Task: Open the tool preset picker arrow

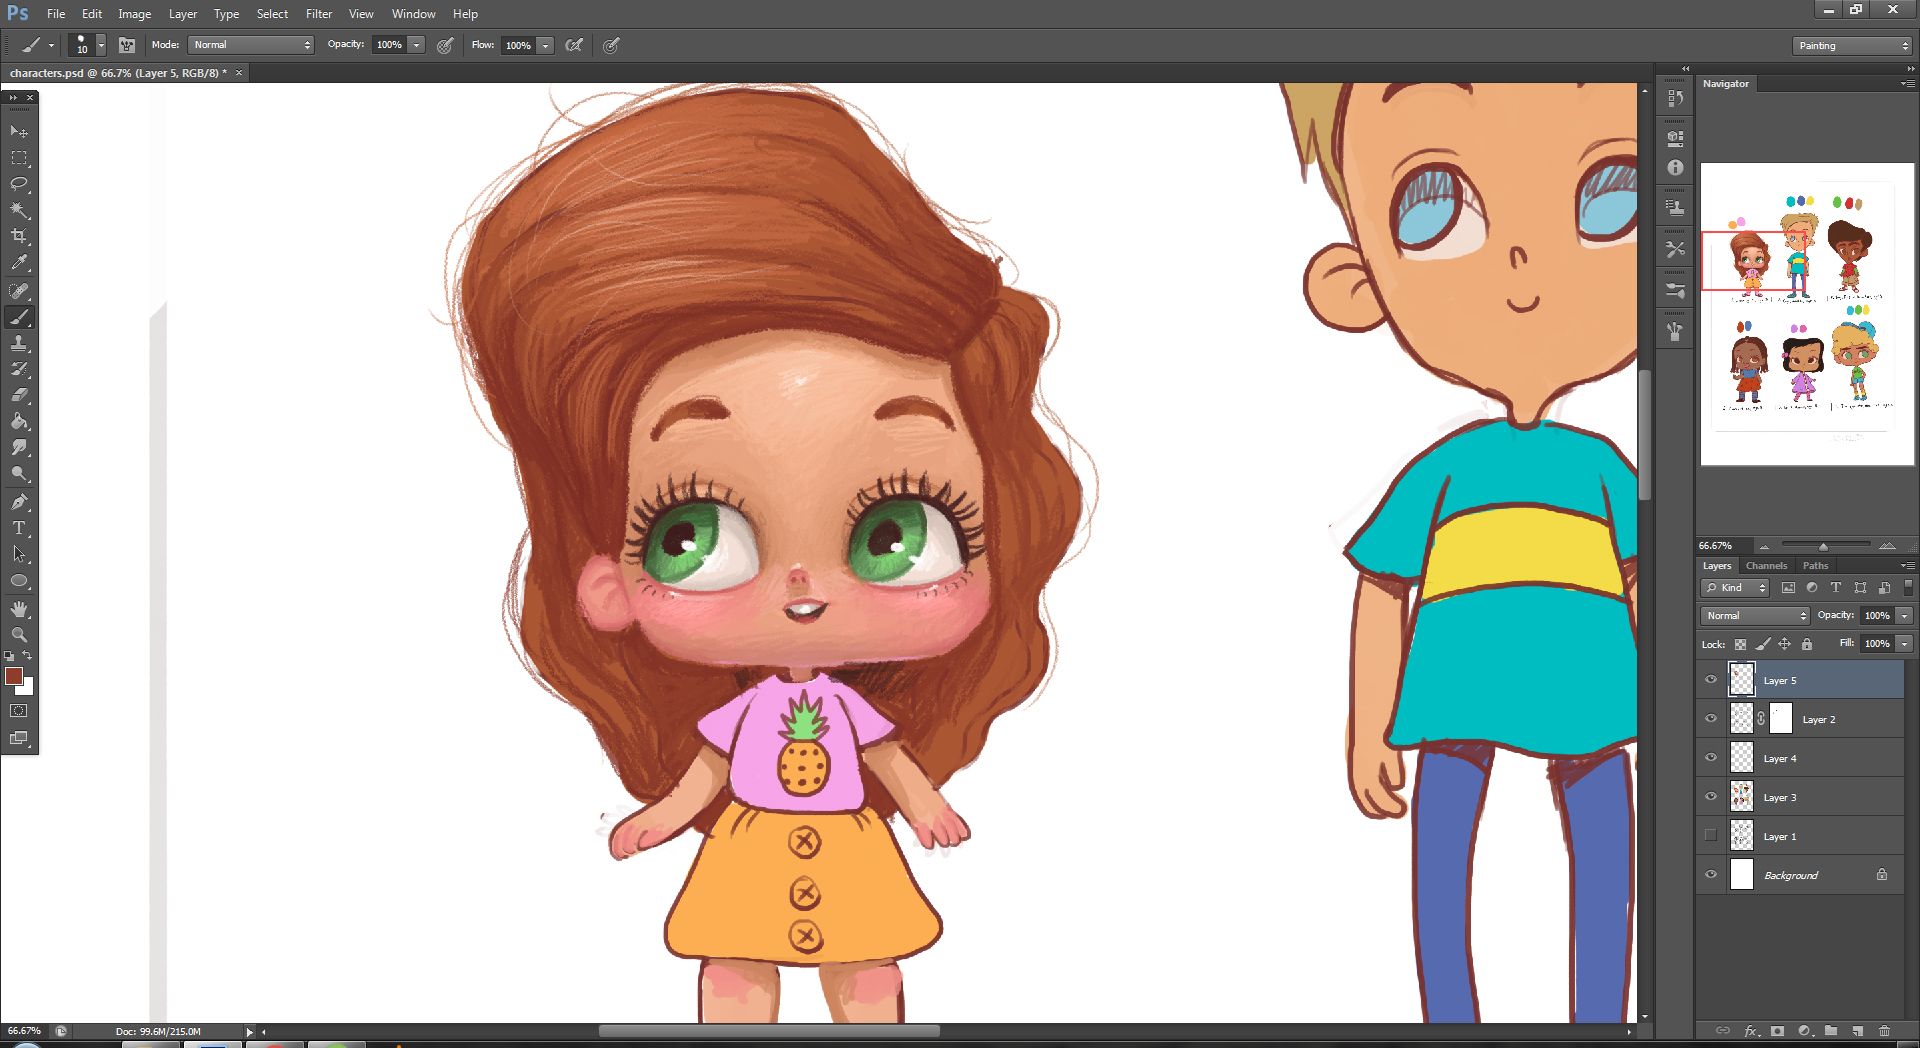Action: (51, 45)
